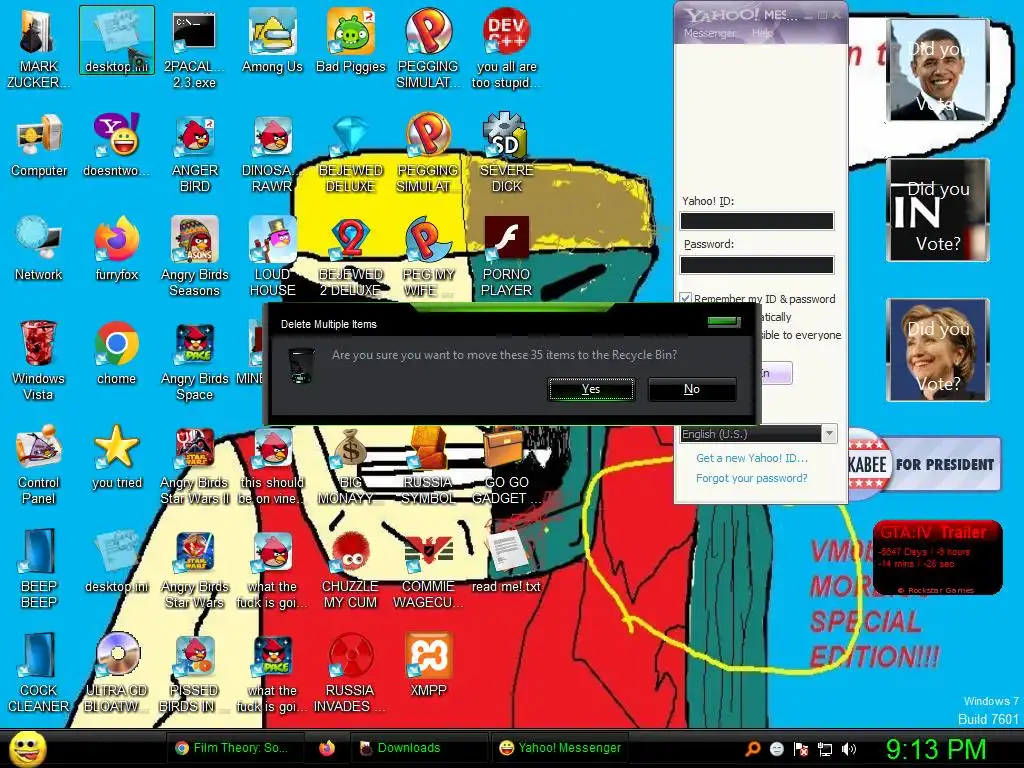Open the Hillary 'Did you Vote?' gadget
The height and width of the screenshot is (768, 1024).
pos(938,349)
